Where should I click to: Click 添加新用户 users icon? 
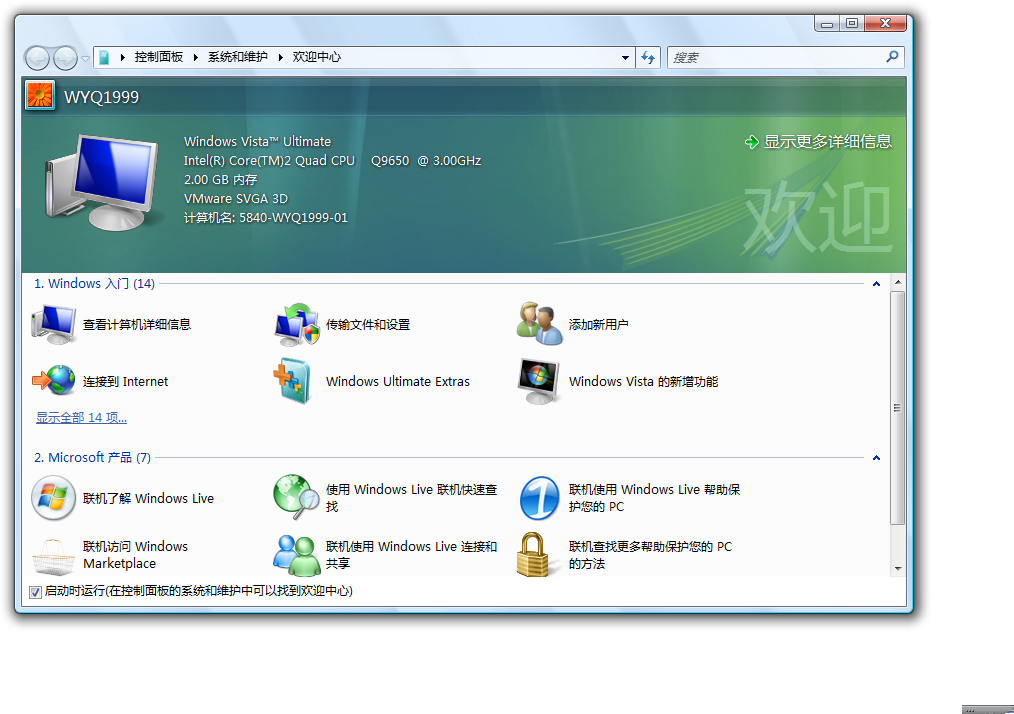point(539,323)
